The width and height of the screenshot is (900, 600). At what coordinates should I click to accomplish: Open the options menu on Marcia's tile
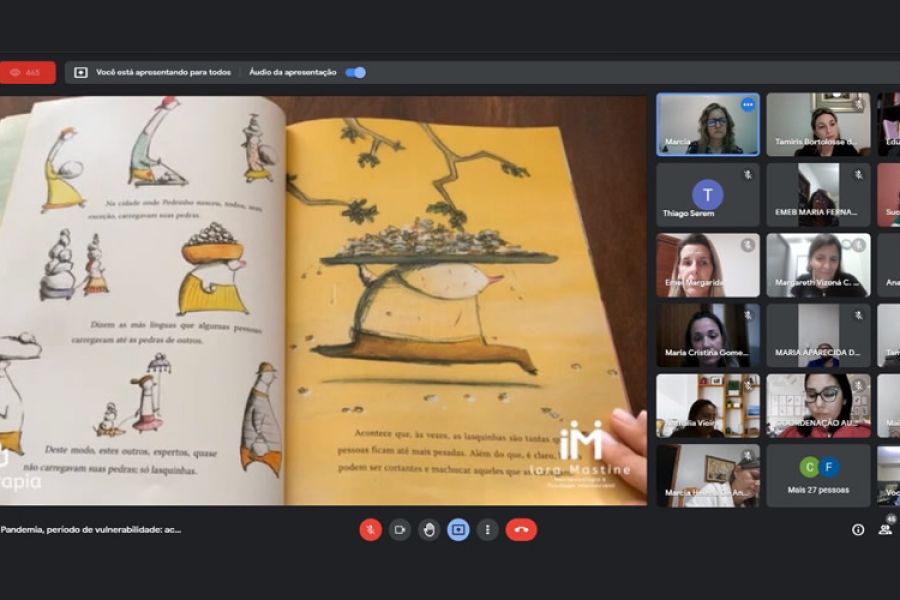click(x=747, y=105)
